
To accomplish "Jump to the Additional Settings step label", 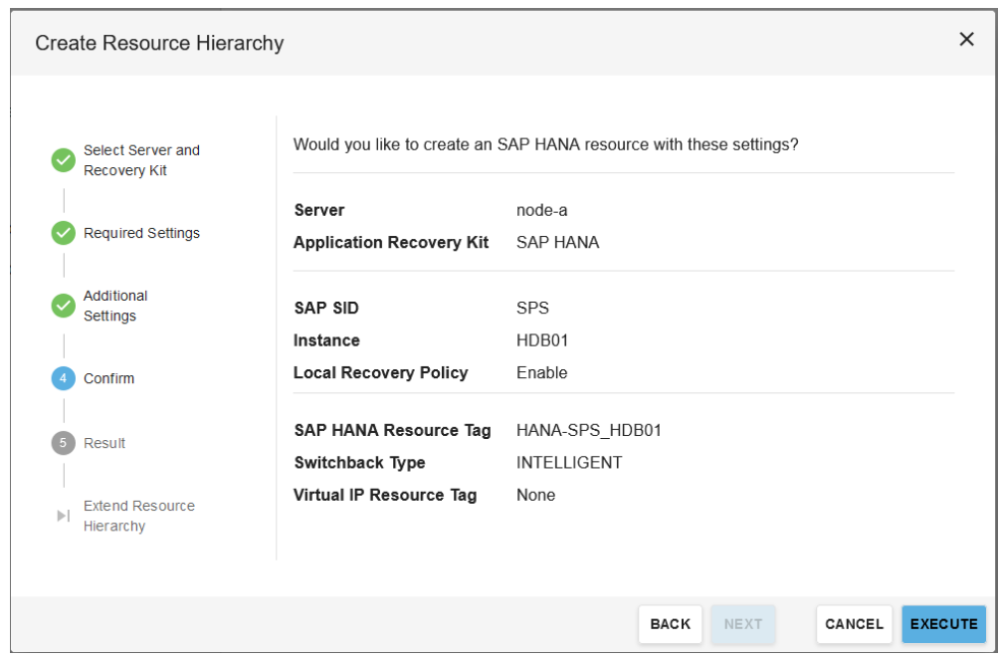I will click(115, 305).
